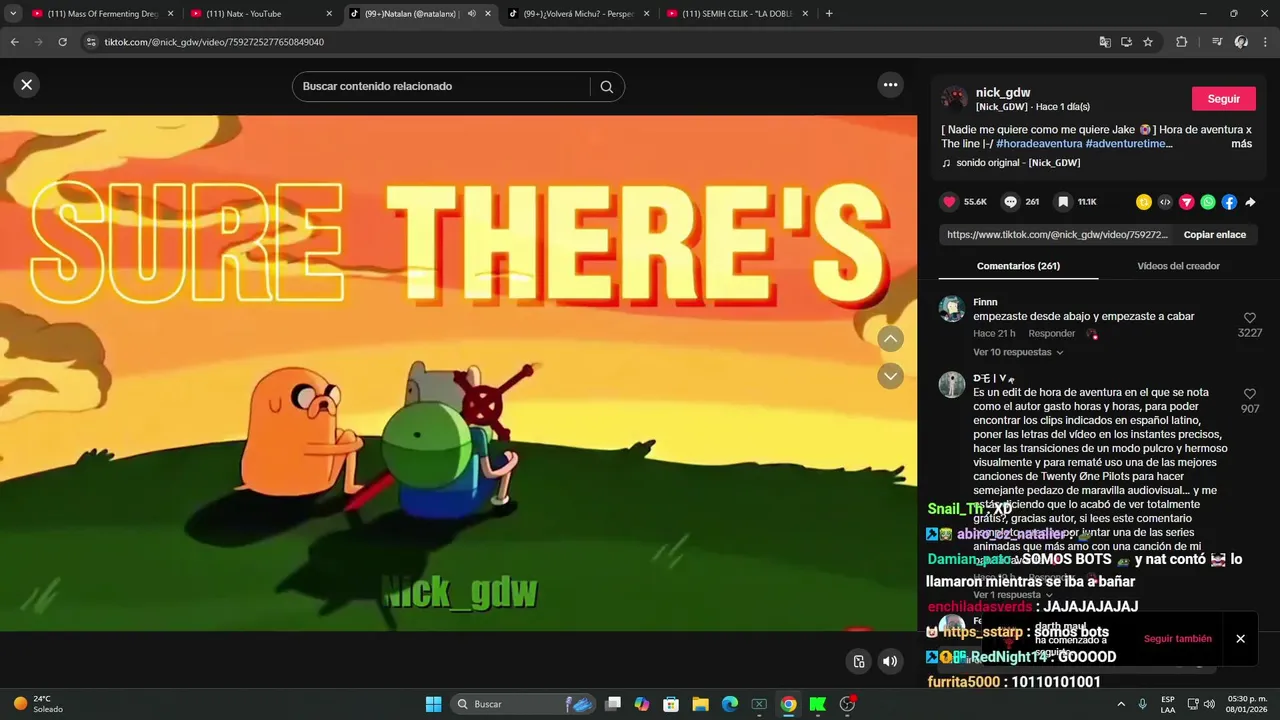Get embed code with the </> icon
Viewport: 1280px width, 720px height.
[x=1165, y=202]
